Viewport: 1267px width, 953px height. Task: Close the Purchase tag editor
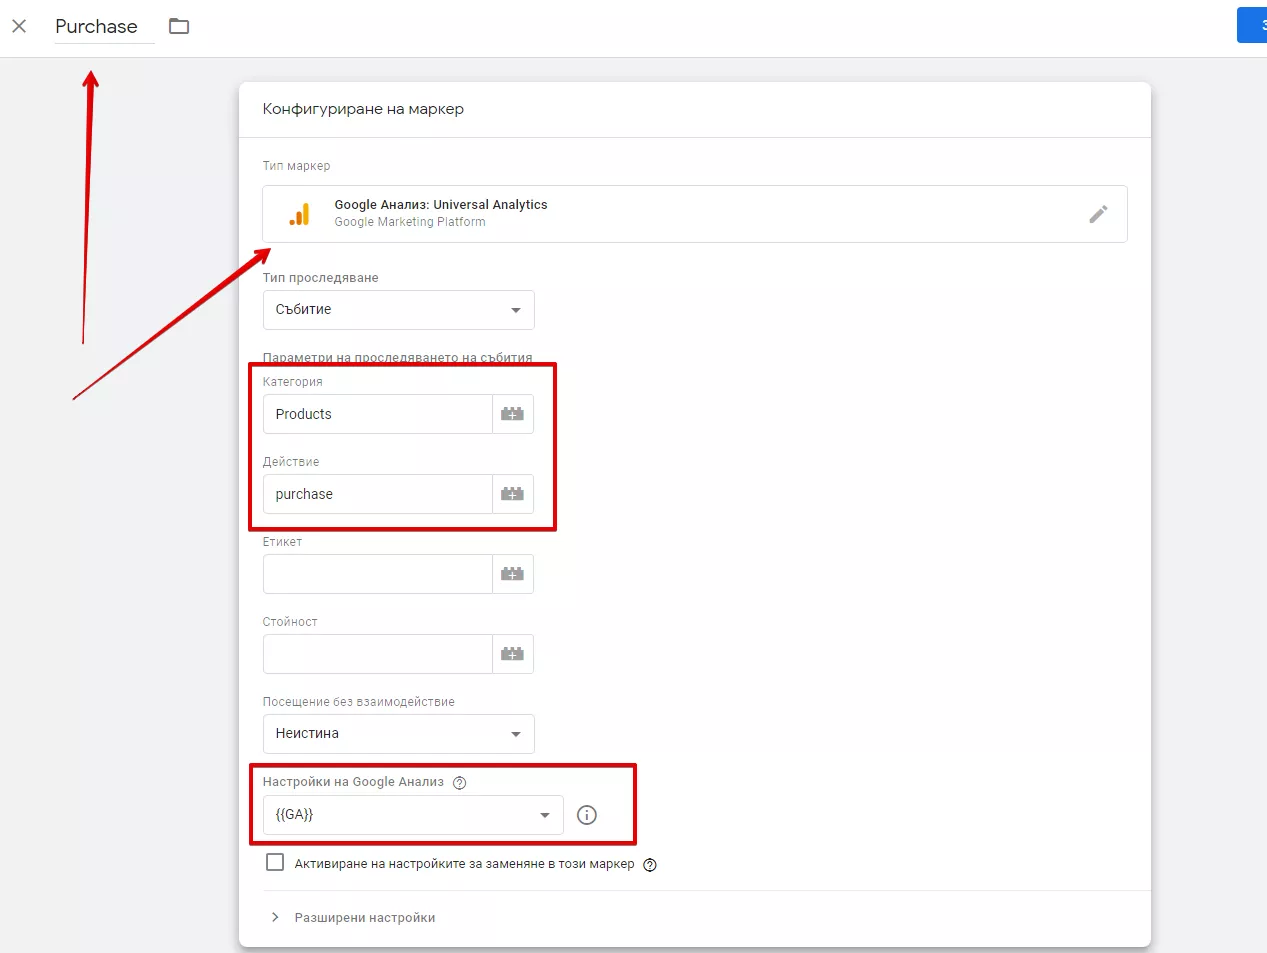tap(19, 26)
